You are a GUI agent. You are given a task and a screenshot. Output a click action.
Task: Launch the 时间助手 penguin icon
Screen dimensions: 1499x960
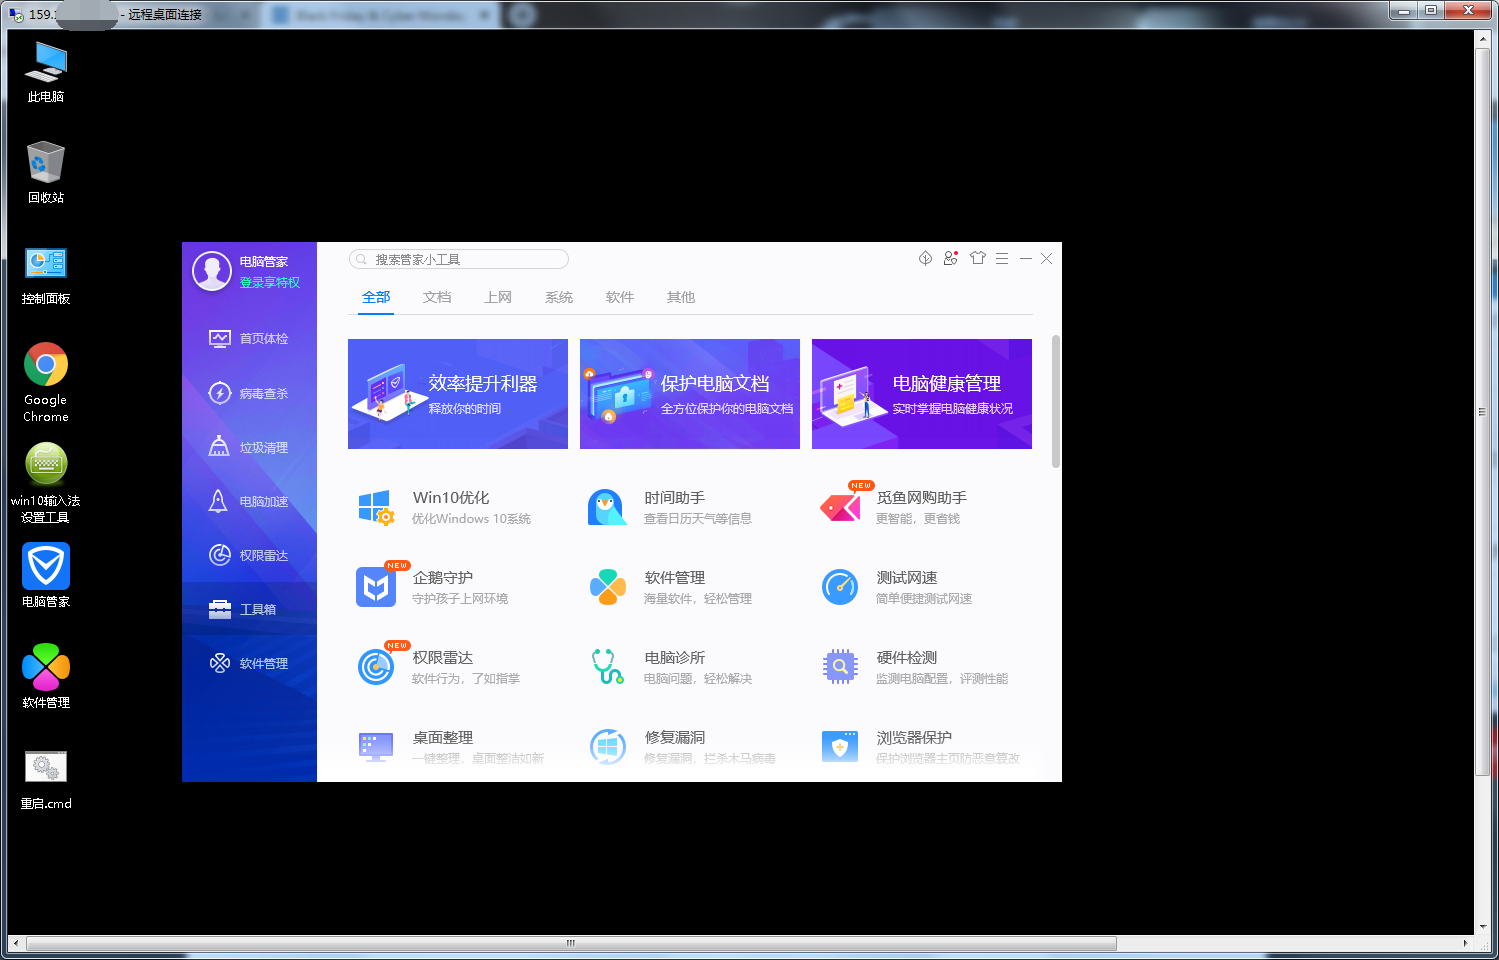point(607,507)
